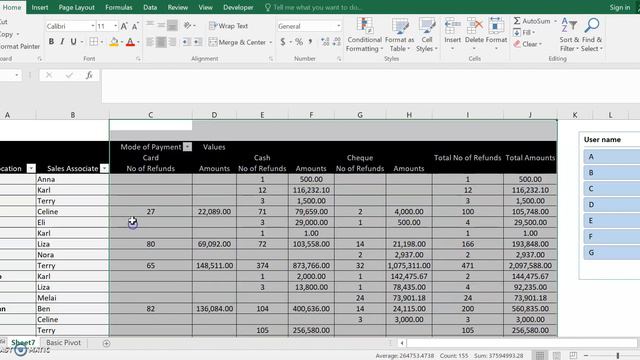
Task: Click the Insert Function fx button
Action: (89, 75)
